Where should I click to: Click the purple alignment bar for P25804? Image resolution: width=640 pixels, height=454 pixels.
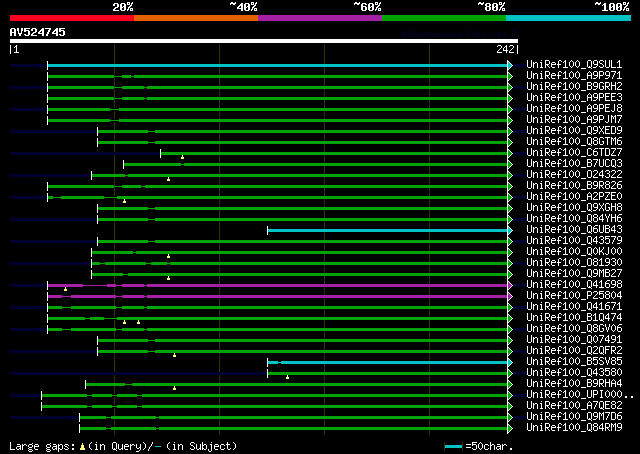278,296
